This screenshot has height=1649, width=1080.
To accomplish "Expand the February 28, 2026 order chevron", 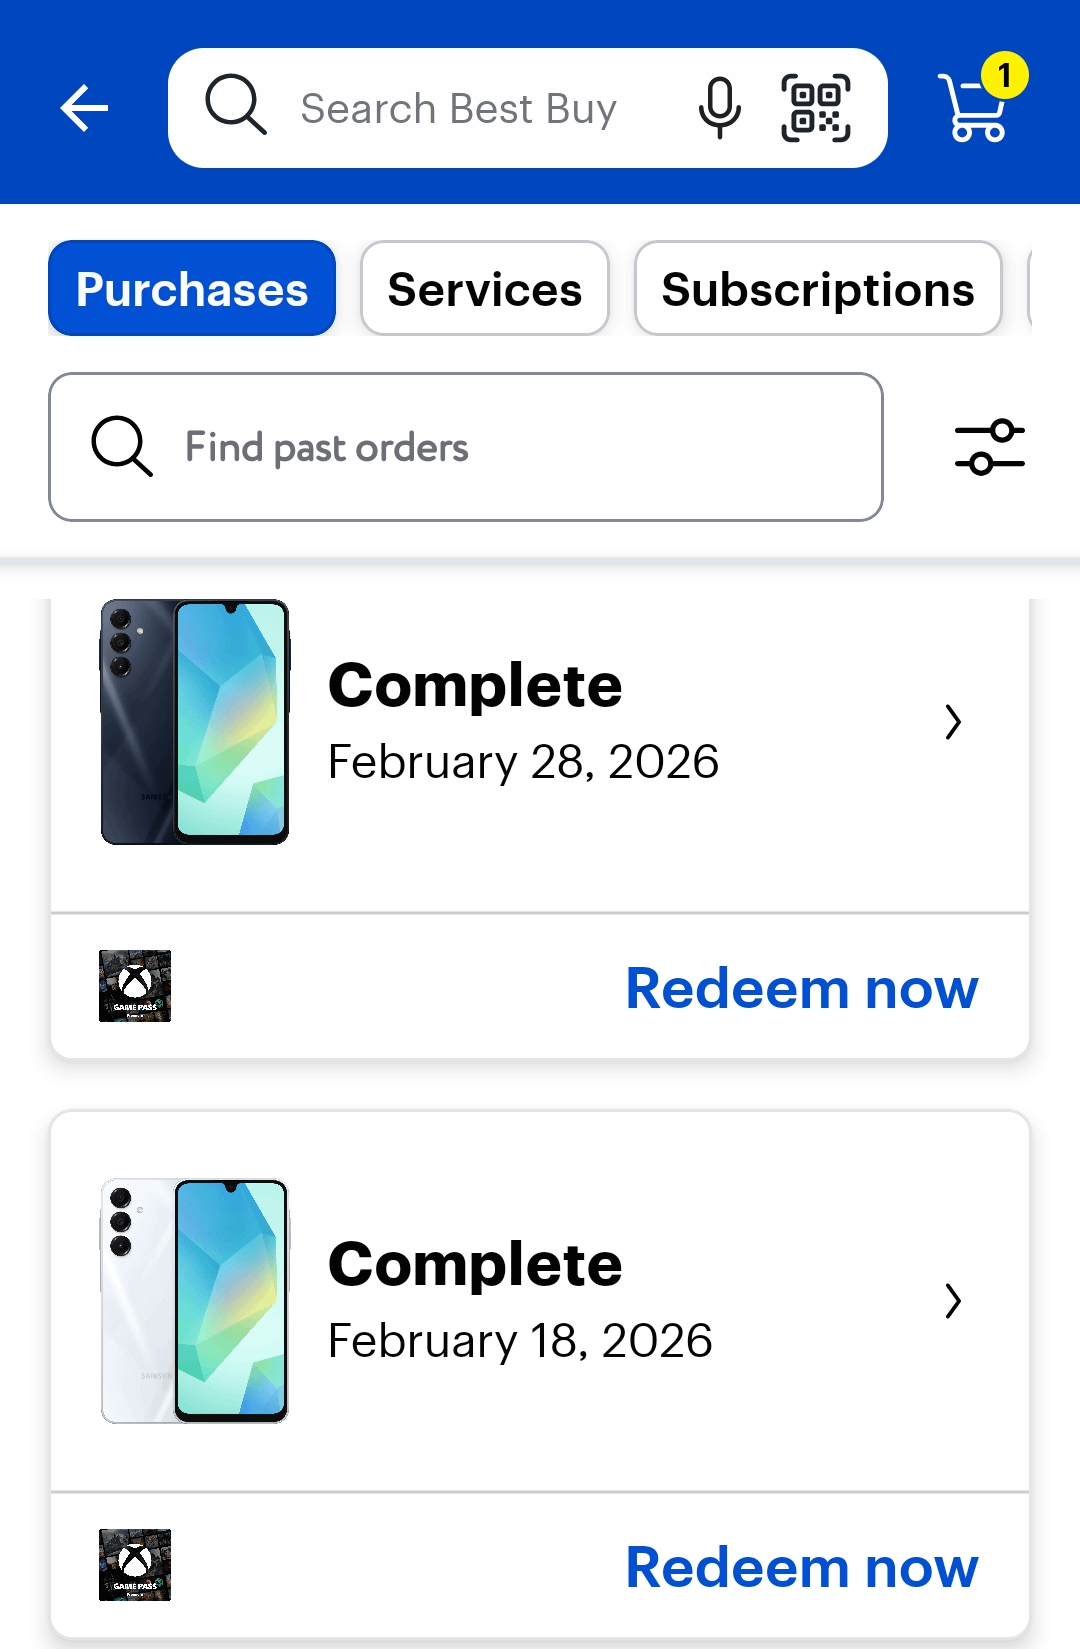I will 953,722.
